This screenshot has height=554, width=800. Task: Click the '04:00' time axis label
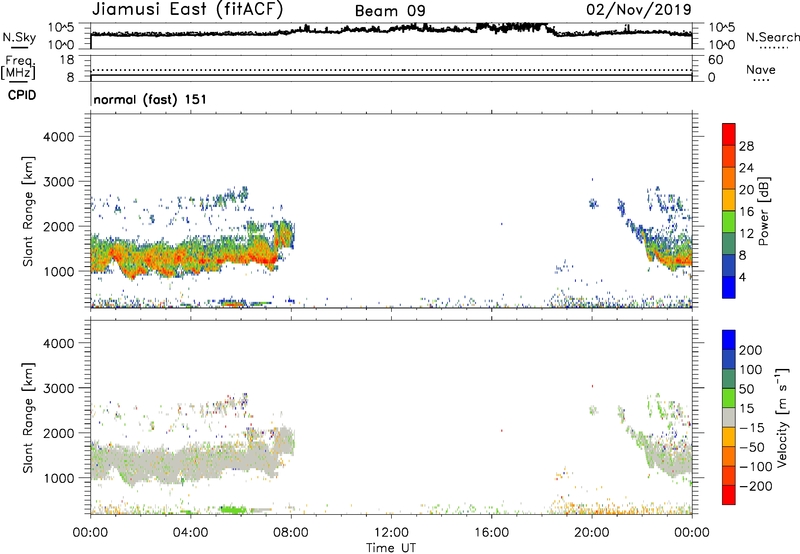190,533
